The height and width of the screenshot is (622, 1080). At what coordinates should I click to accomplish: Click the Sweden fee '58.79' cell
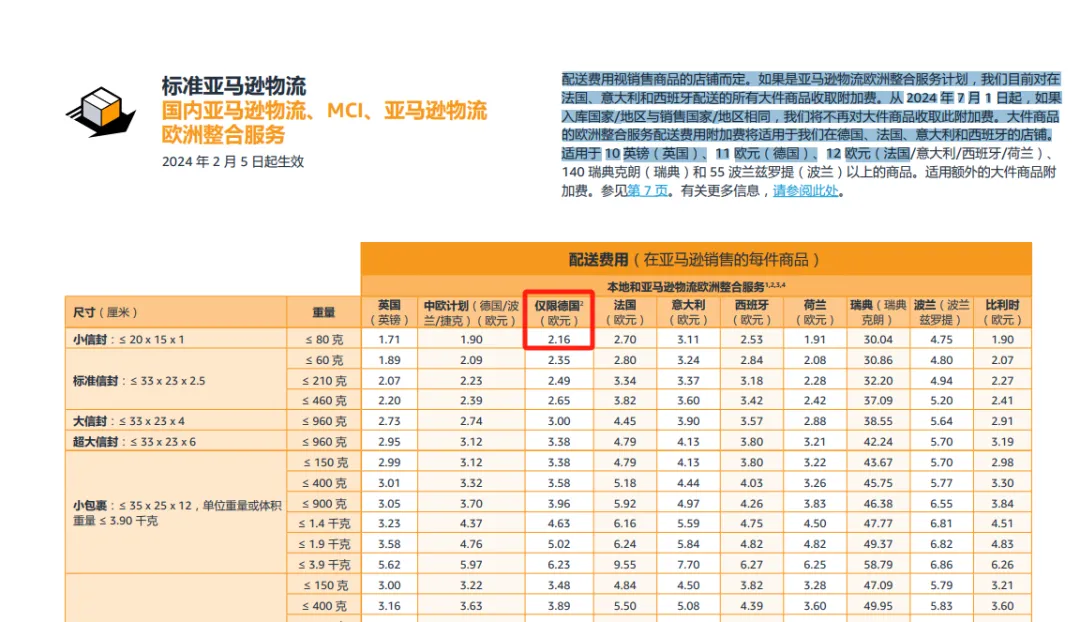[x=878, y=565]
